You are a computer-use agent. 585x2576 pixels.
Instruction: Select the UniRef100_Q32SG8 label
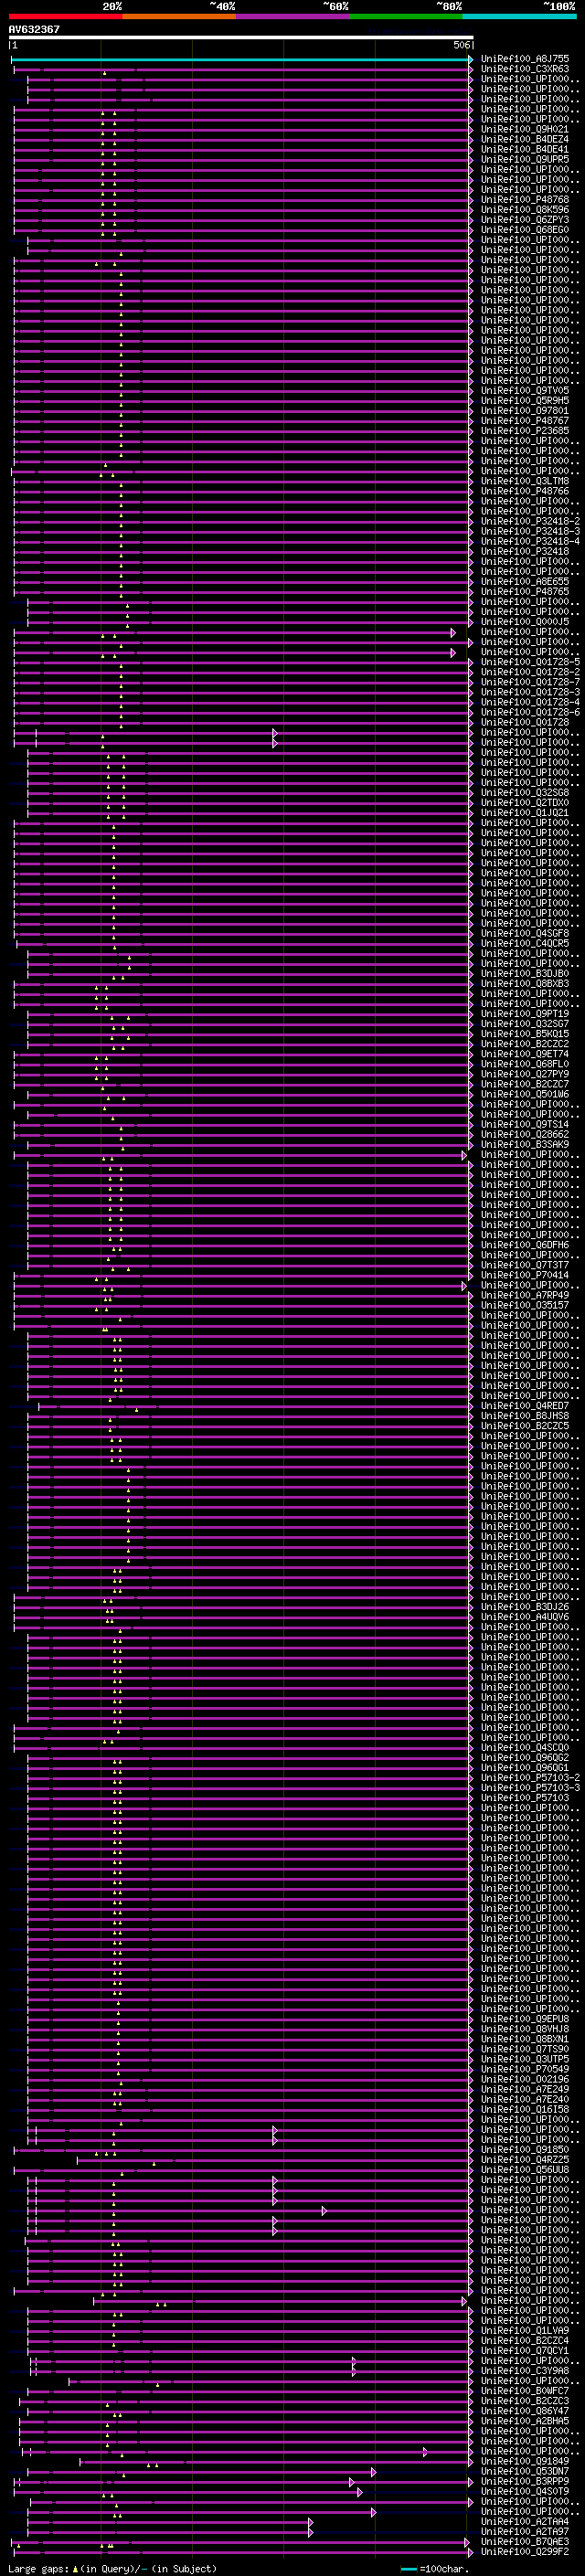(525, 792)
